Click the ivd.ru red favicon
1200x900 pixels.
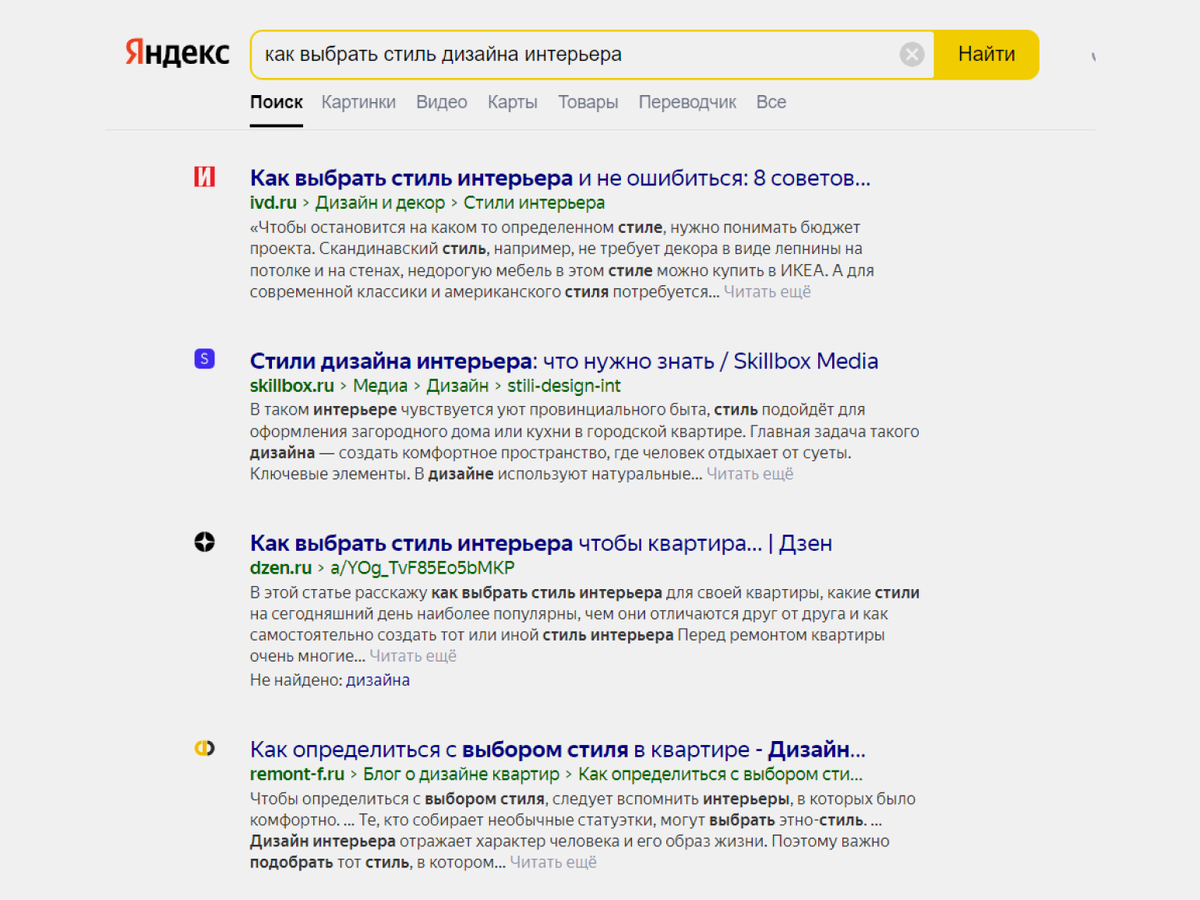(204, 177)
